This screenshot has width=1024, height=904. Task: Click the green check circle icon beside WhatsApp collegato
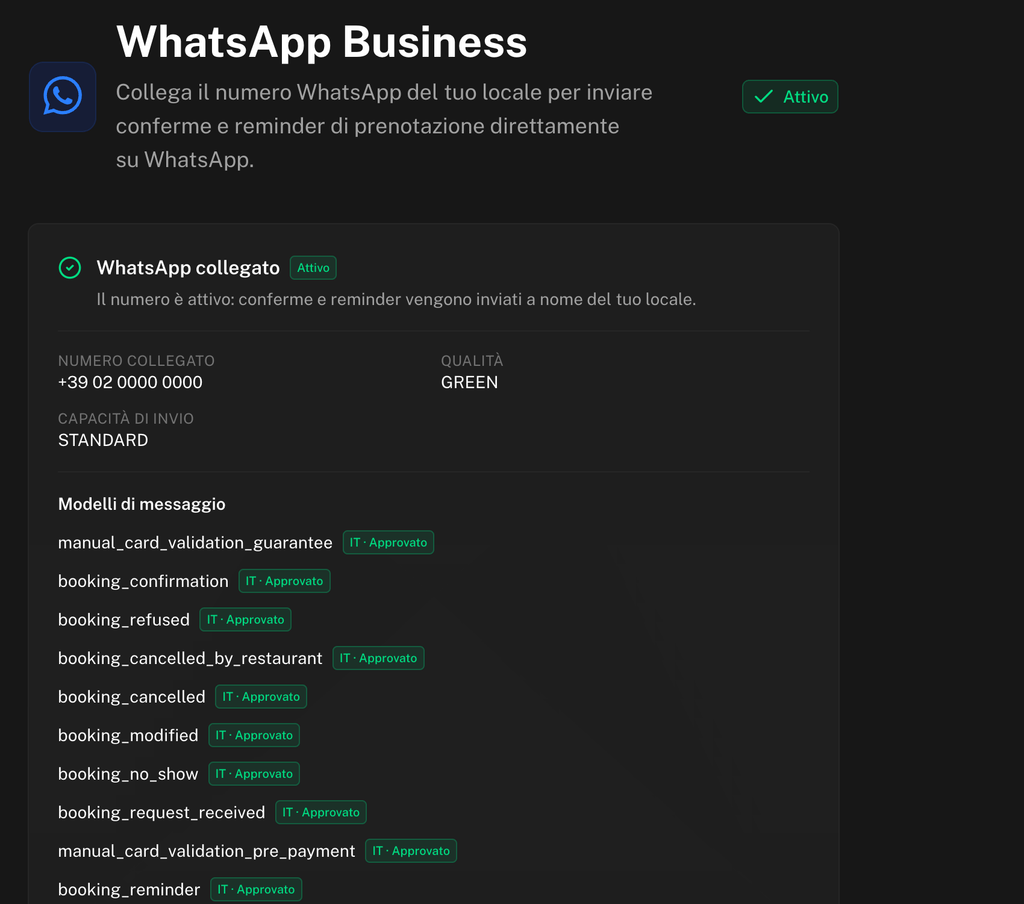70,268
